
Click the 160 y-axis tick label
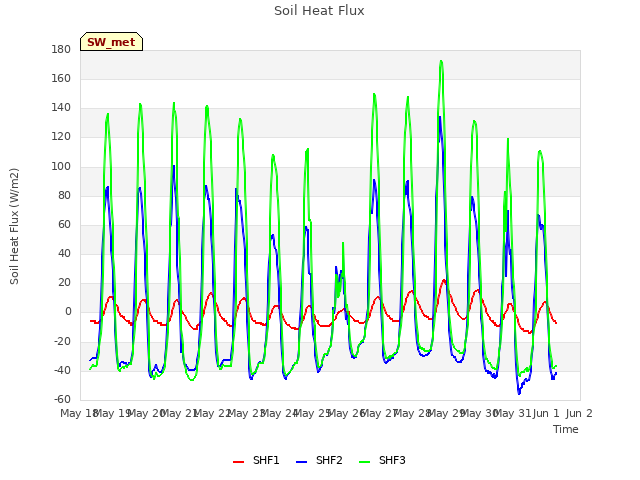click(x=61, y=78)
